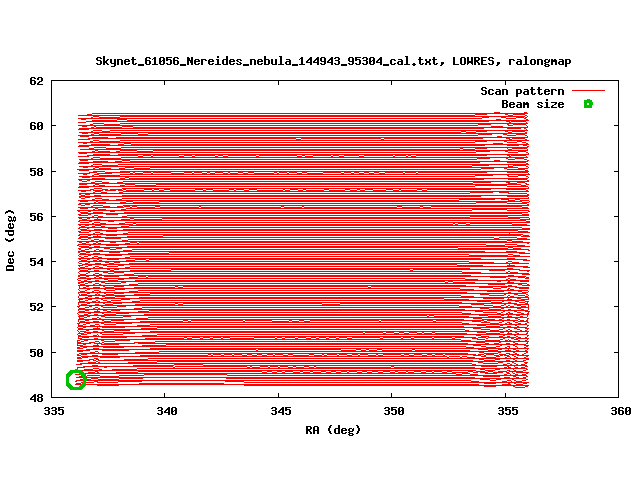Click the red Scan pattern legend line

coord(588,91)
